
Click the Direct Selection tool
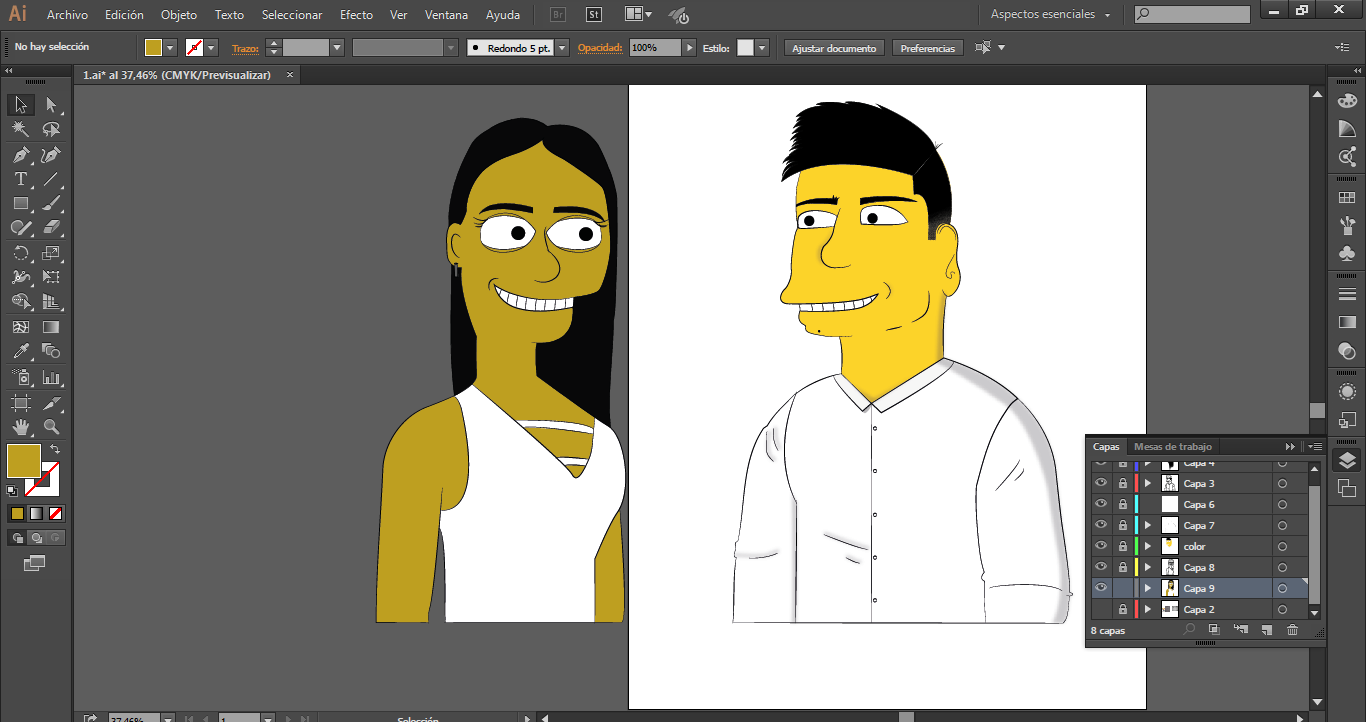coord(51,105)
